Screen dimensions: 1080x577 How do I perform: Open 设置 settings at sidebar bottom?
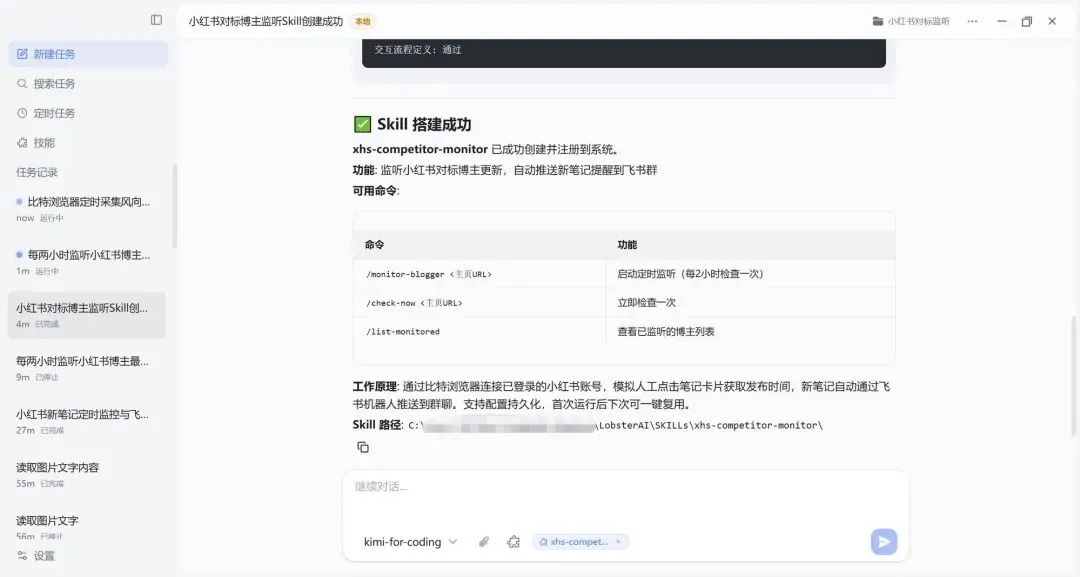(x=36, y=556)
